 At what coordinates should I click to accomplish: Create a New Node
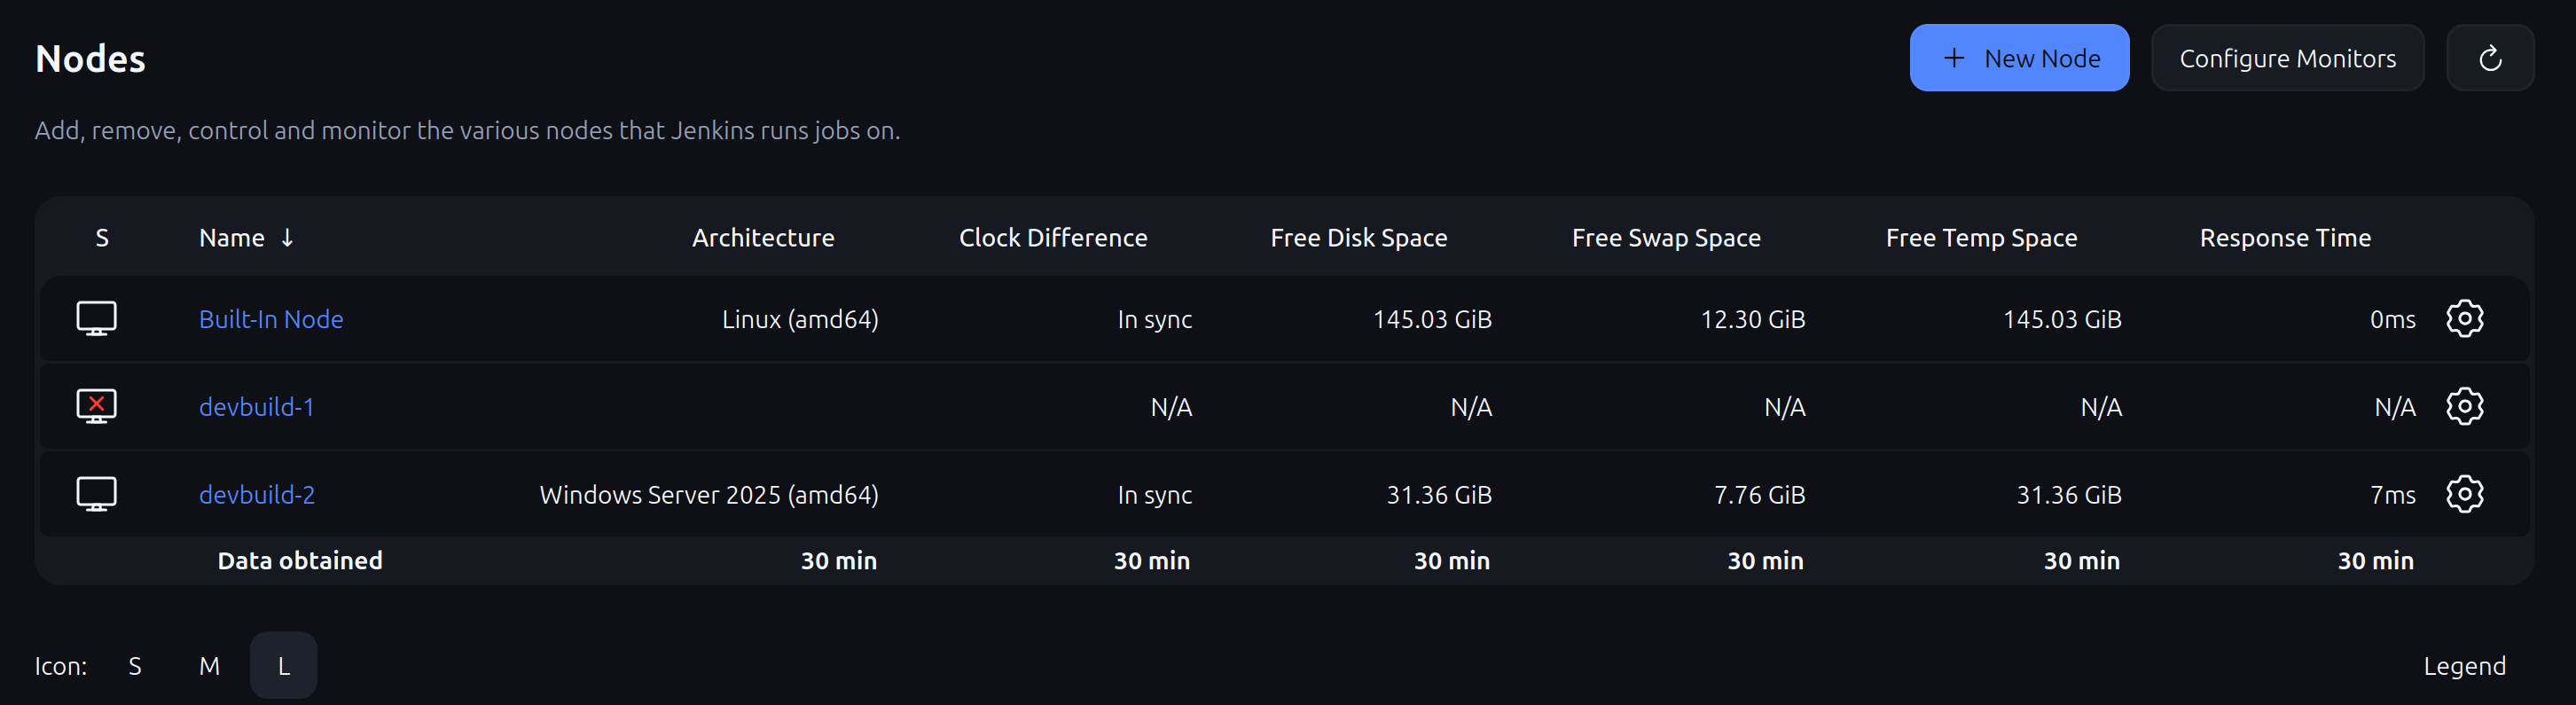point(2019,58)
